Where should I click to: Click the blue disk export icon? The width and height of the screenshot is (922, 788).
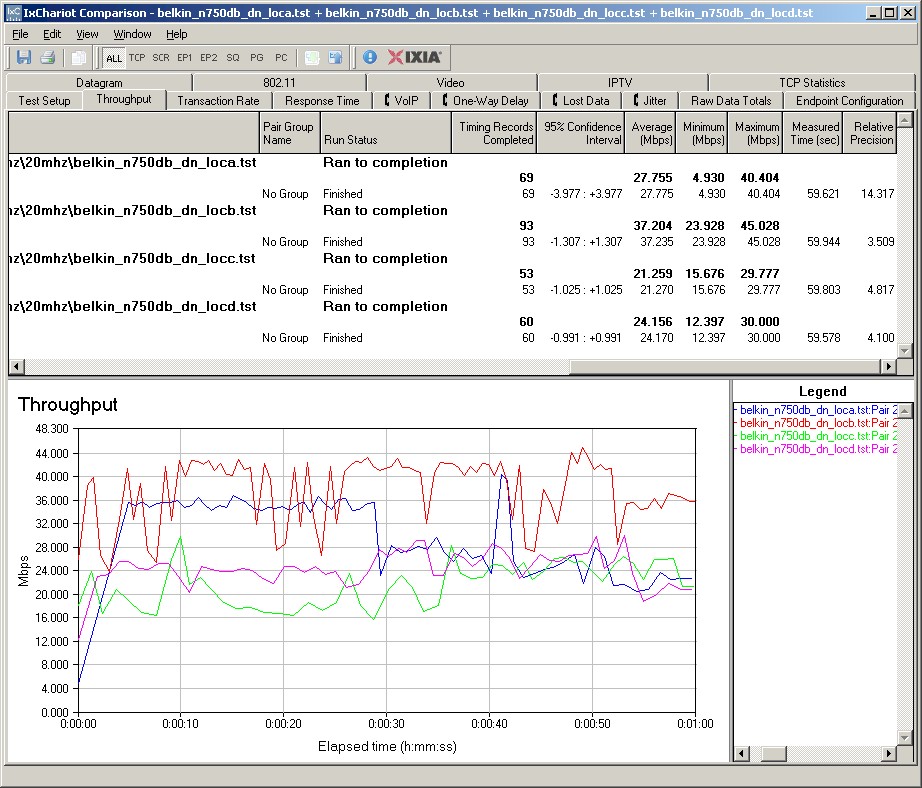336,58
